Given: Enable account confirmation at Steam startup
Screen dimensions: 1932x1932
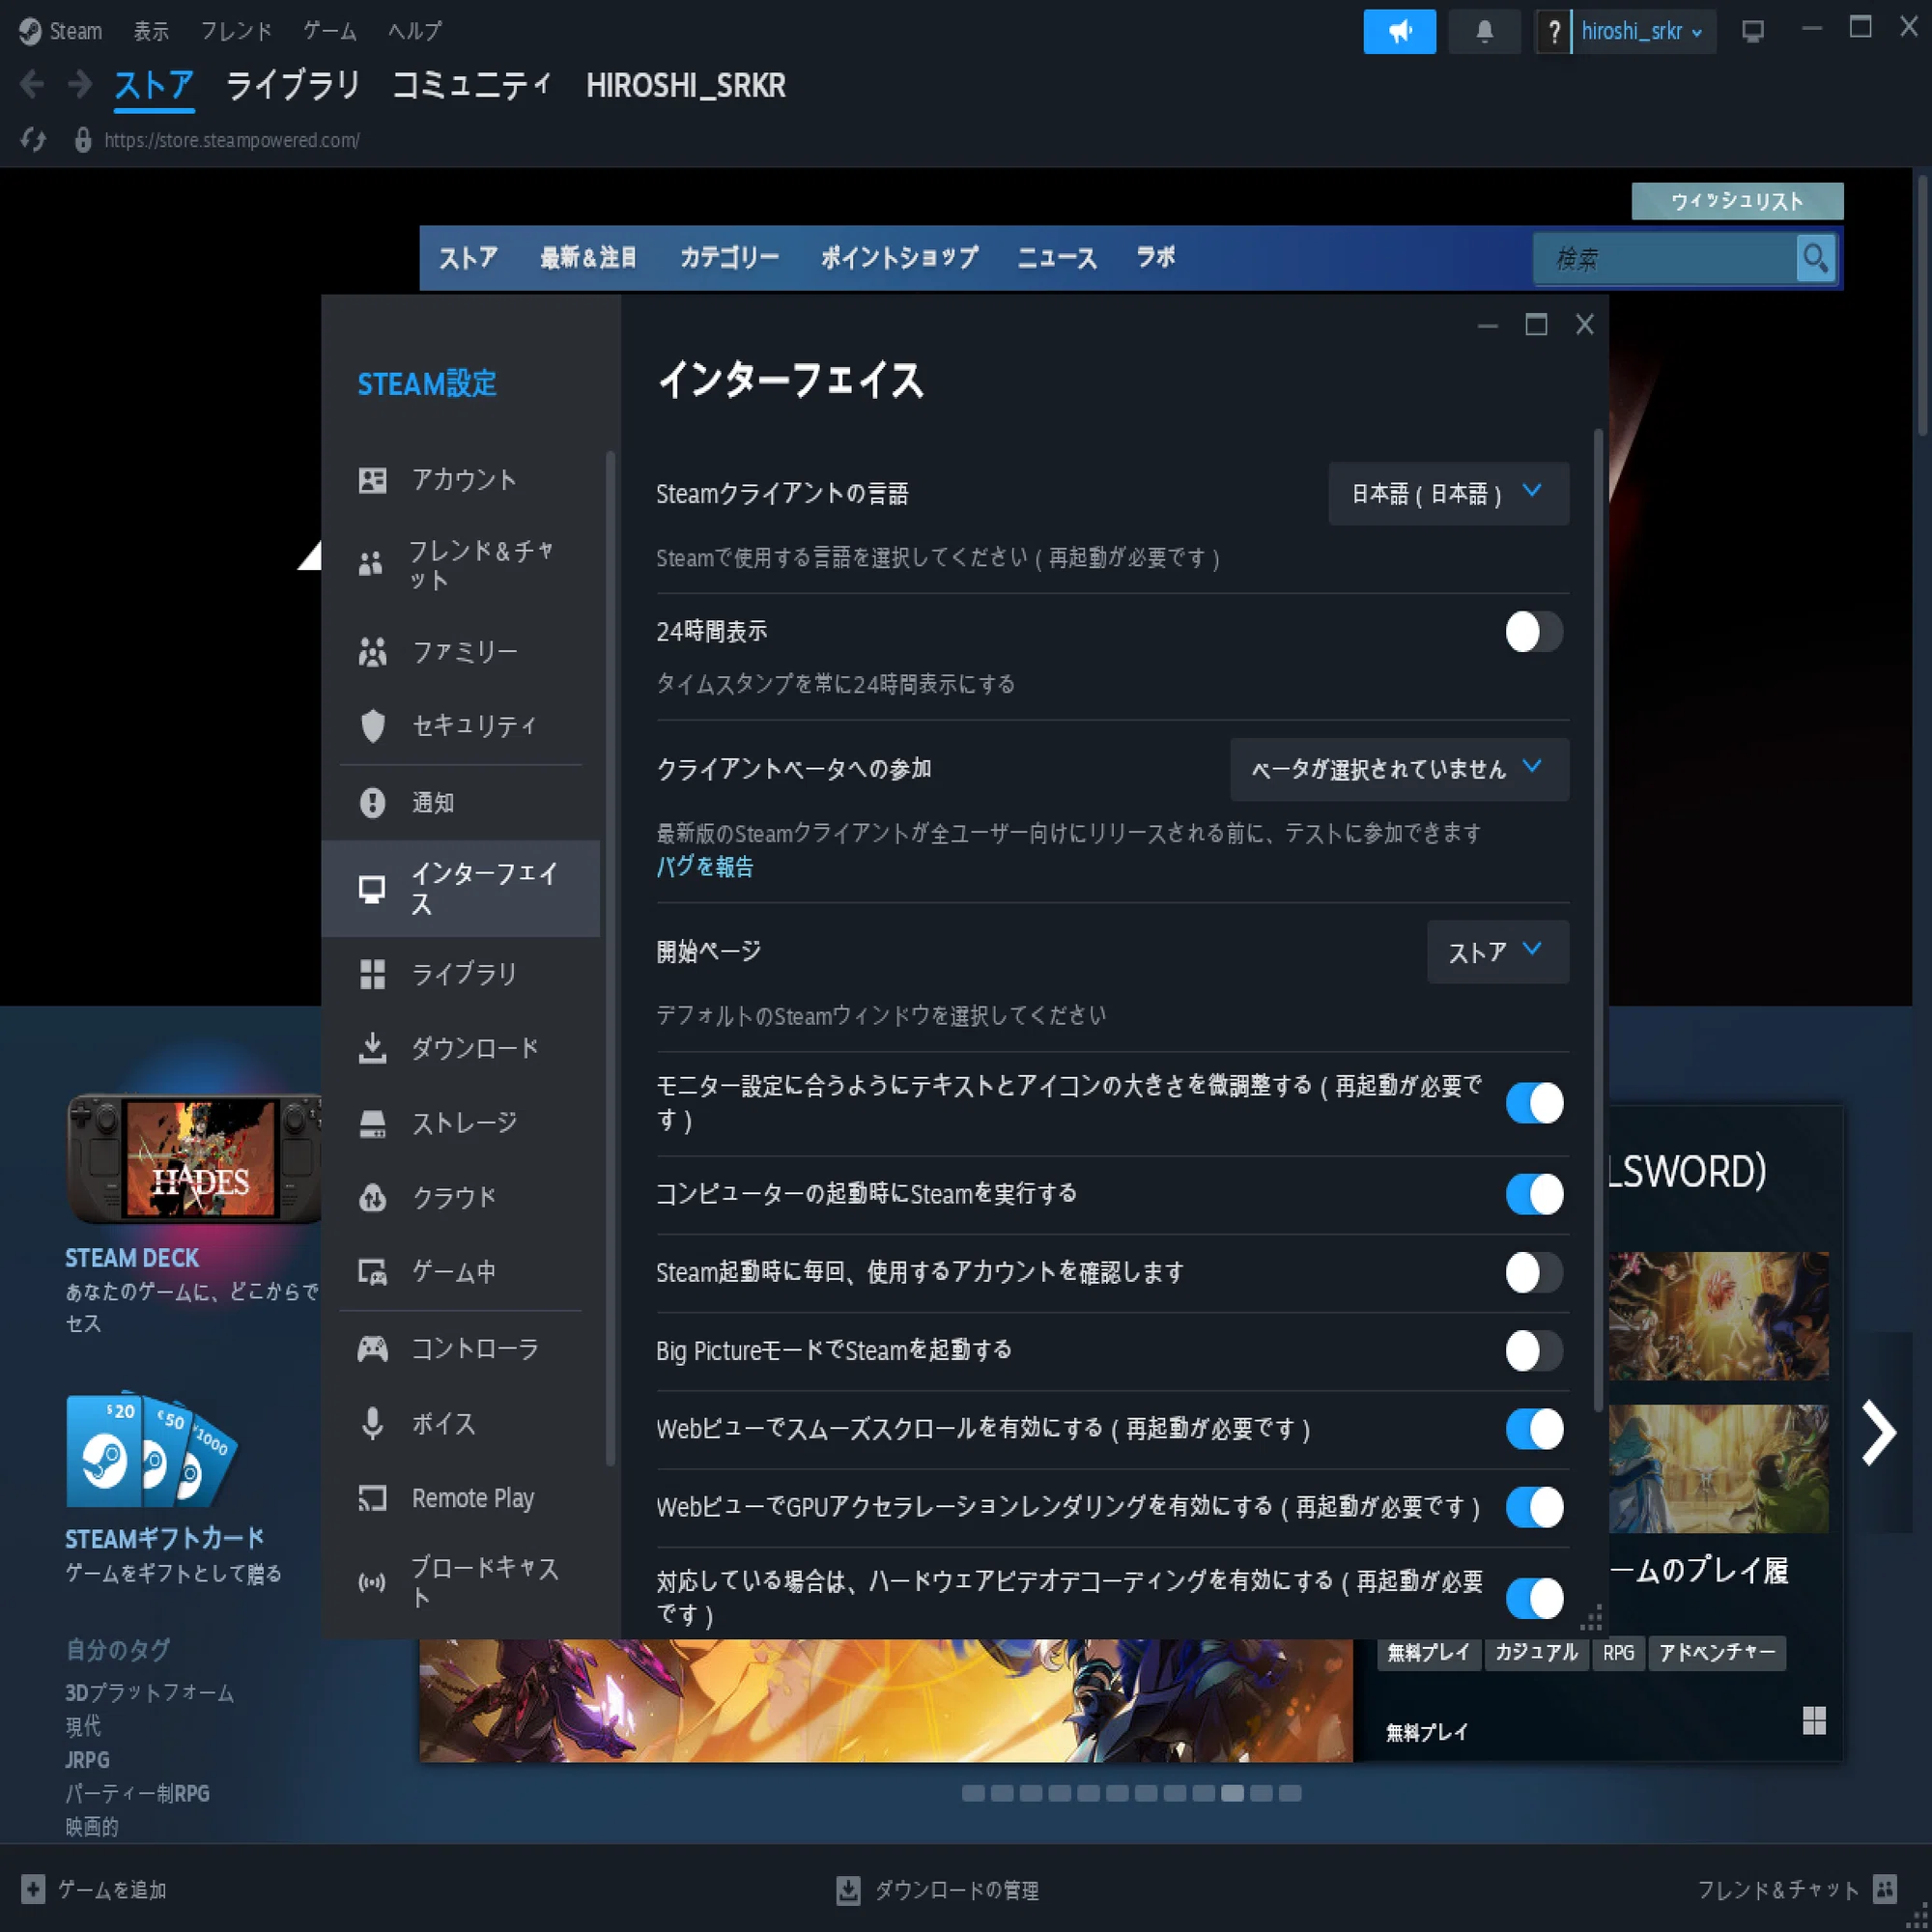Looking at the screenshot, I should coord(1534,1273).
